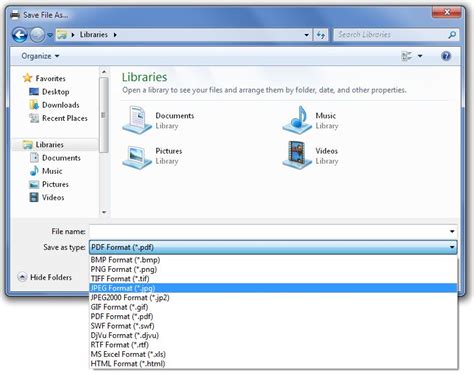Open the address bar history dropdown
Screen dimensions: 474x382
click(306, 35)
